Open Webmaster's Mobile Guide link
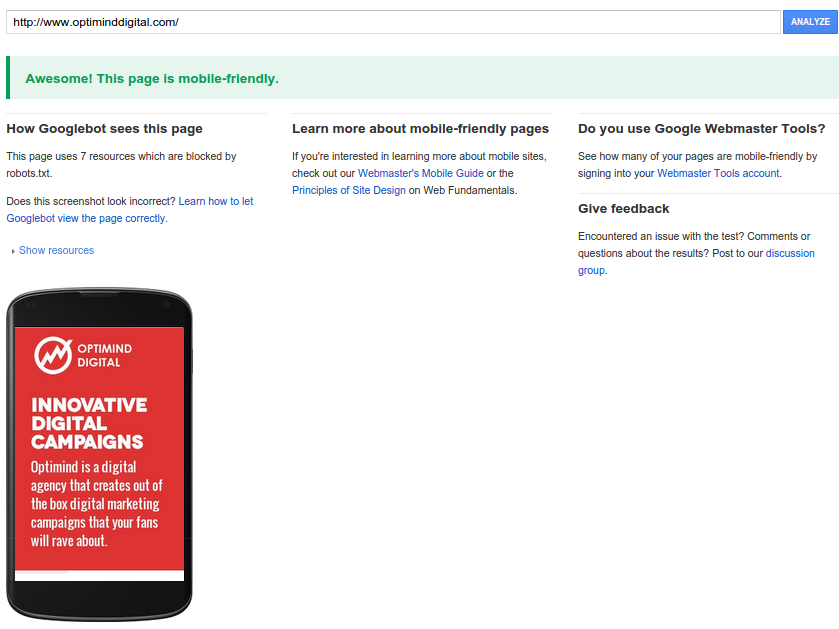 421,173
